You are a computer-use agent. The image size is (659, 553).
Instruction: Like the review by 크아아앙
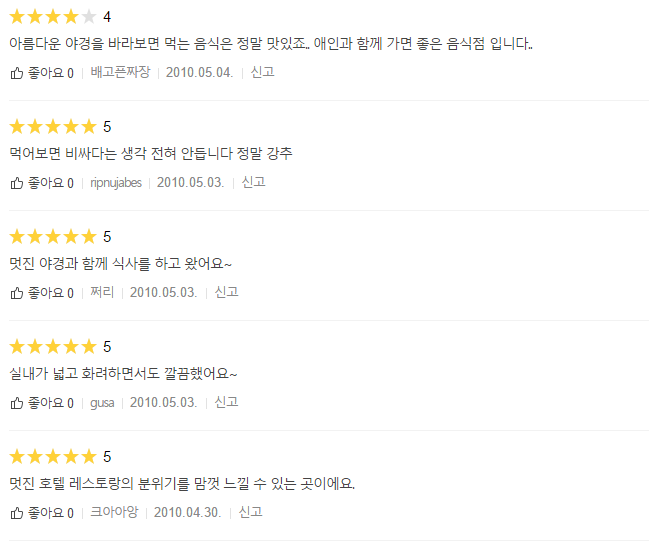pyautogui.click(x=17, y=513)
